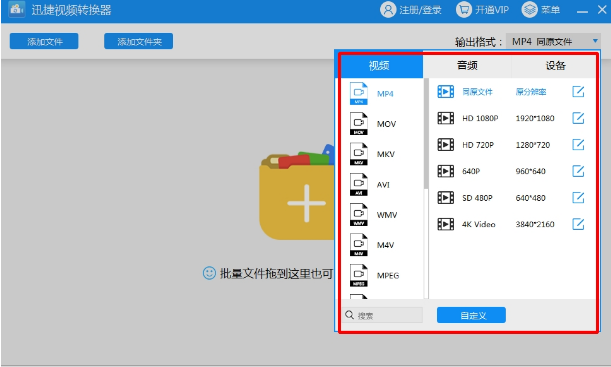
Task: Open the 菜单 menu icon
Action: tap(530, 10)
